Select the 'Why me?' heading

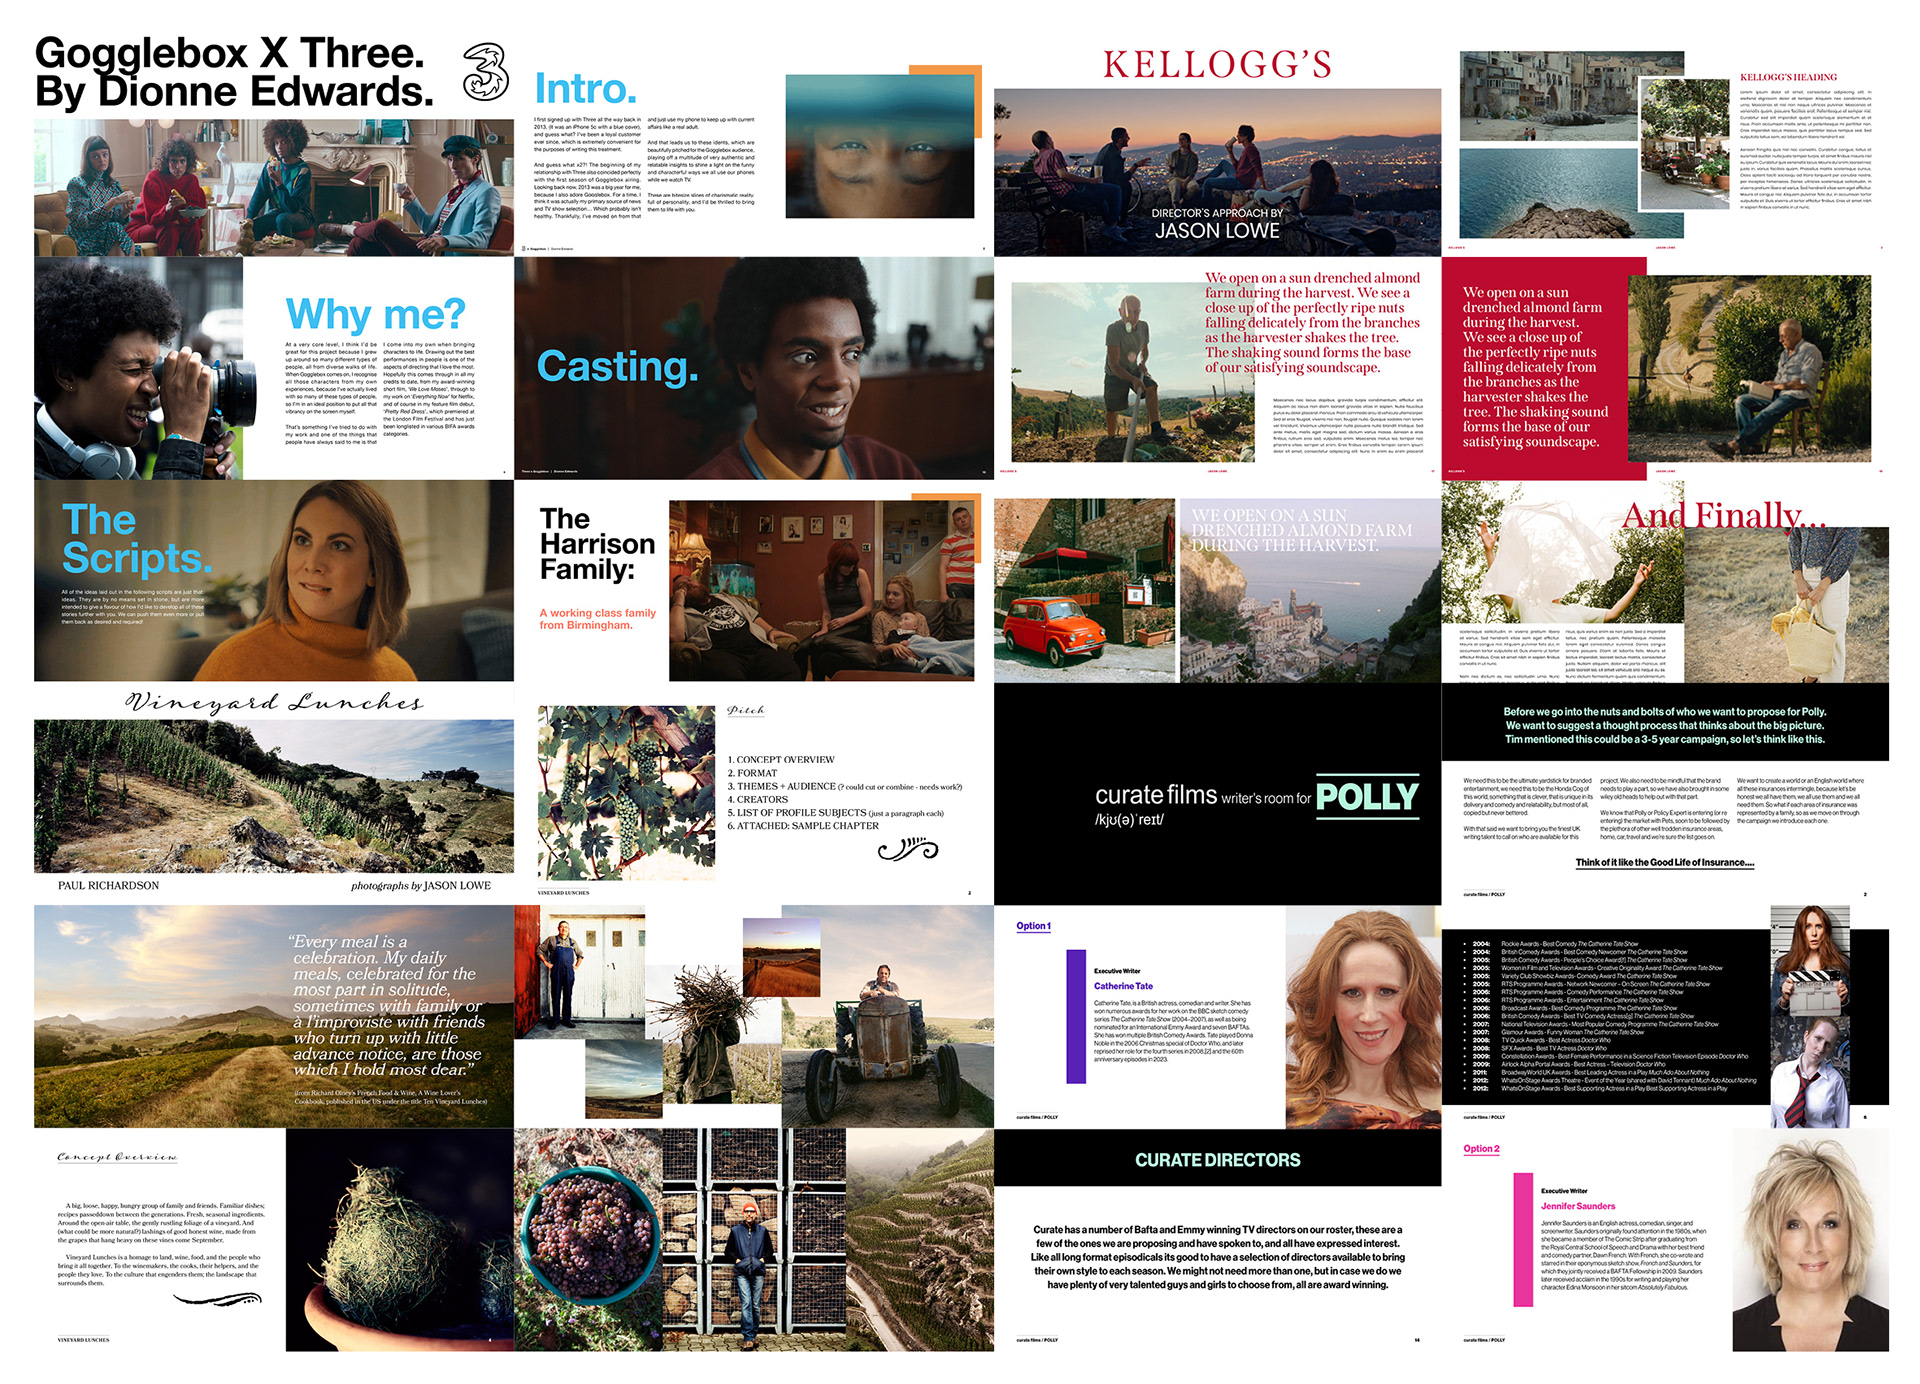tap(375, 314)
